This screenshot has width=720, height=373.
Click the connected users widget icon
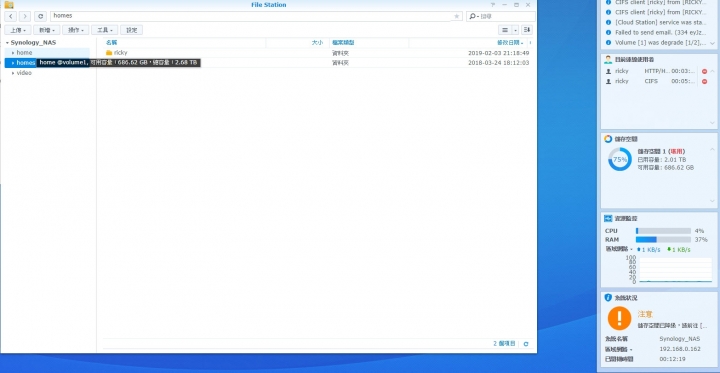(608, 59)
